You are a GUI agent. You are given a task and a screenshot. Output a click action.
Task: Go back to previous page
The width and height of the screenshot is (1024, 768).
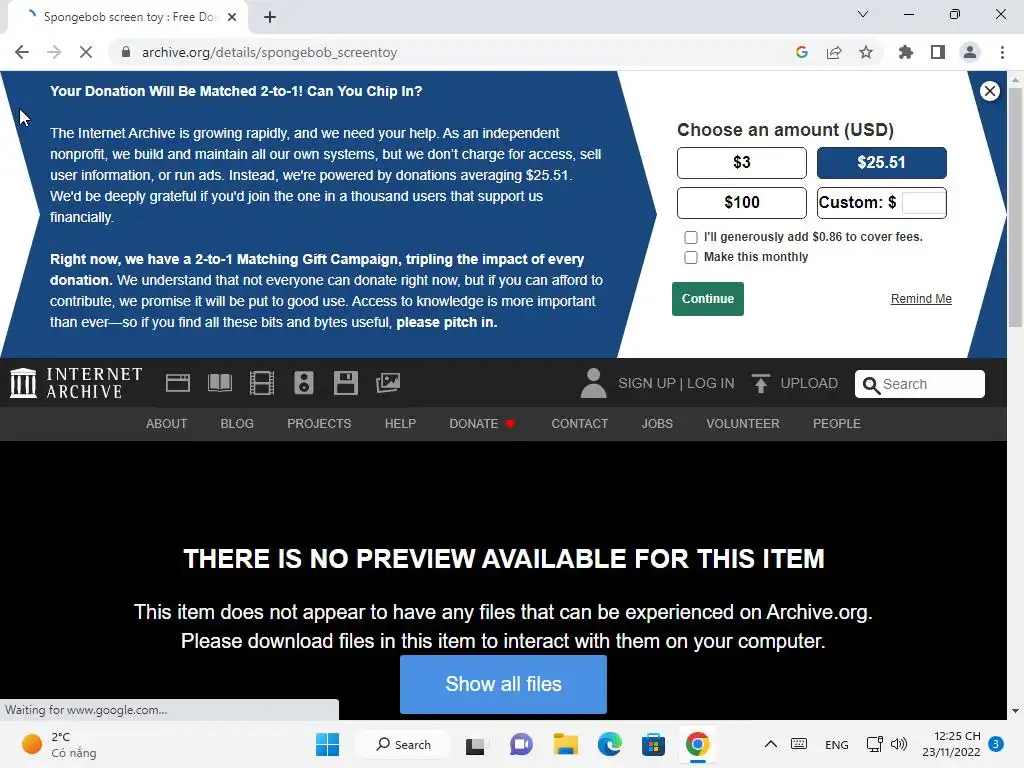pyautogui.click(x=22, y=52)
